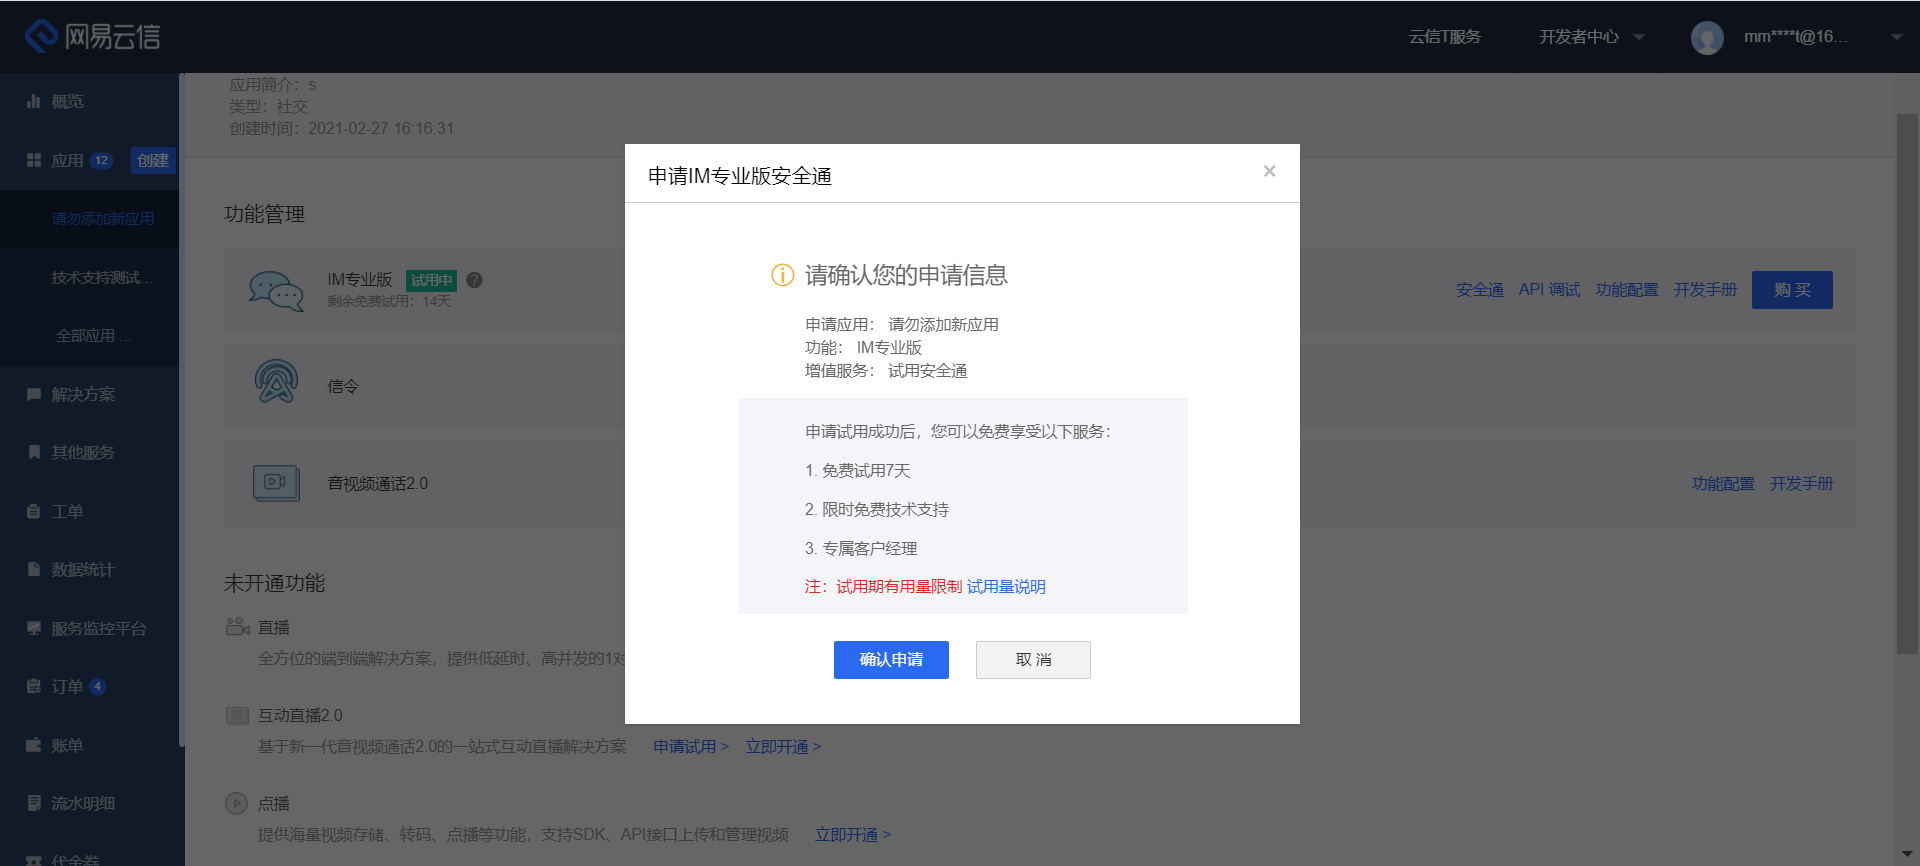This screenshot has height=866, width=1920.
Task: Open the API 调试 link
Action: (1549, 290)
